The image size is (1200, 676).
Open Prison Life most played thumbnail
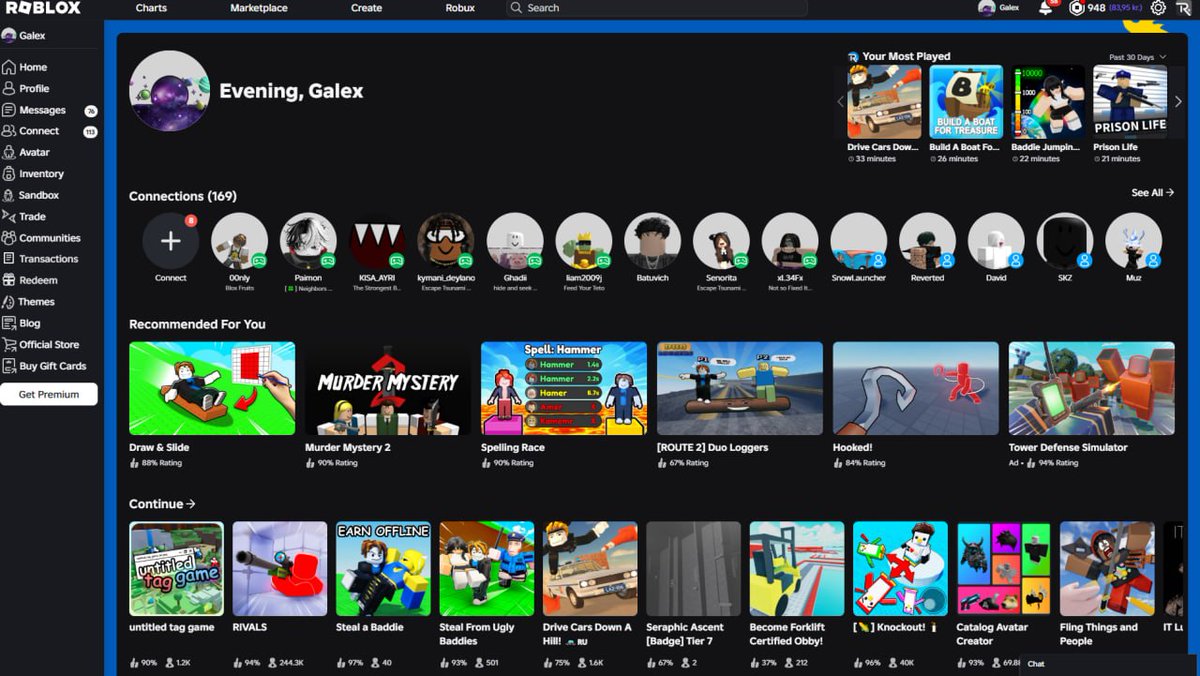click(x=1130, y=102)
